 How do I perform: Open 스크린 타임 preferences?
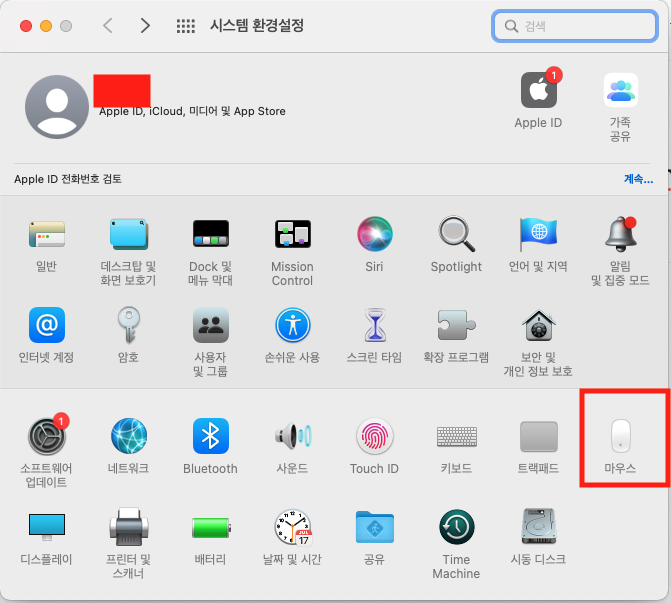[375, 325]
